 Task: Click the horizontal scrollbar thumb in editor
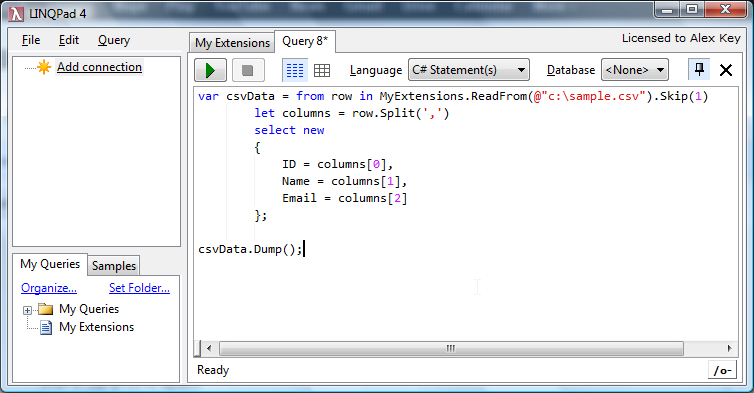[x=451, y=348]
